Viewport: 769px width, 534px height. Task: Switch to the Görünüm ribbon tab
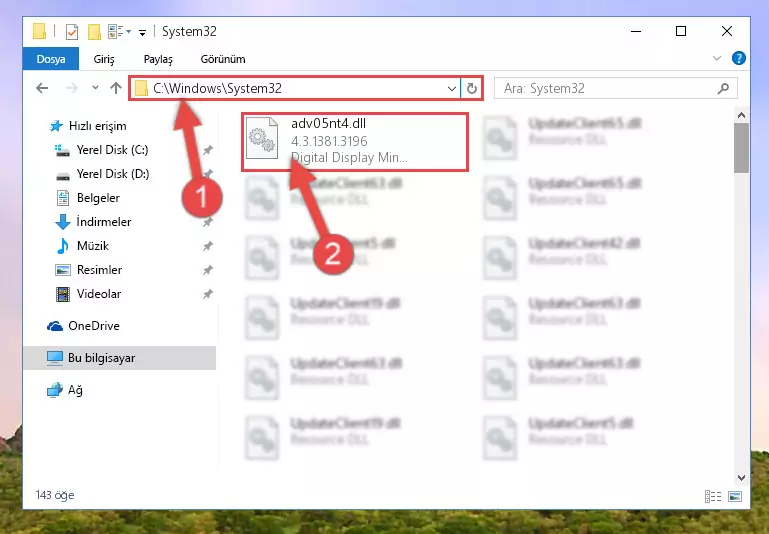(223, 59)
